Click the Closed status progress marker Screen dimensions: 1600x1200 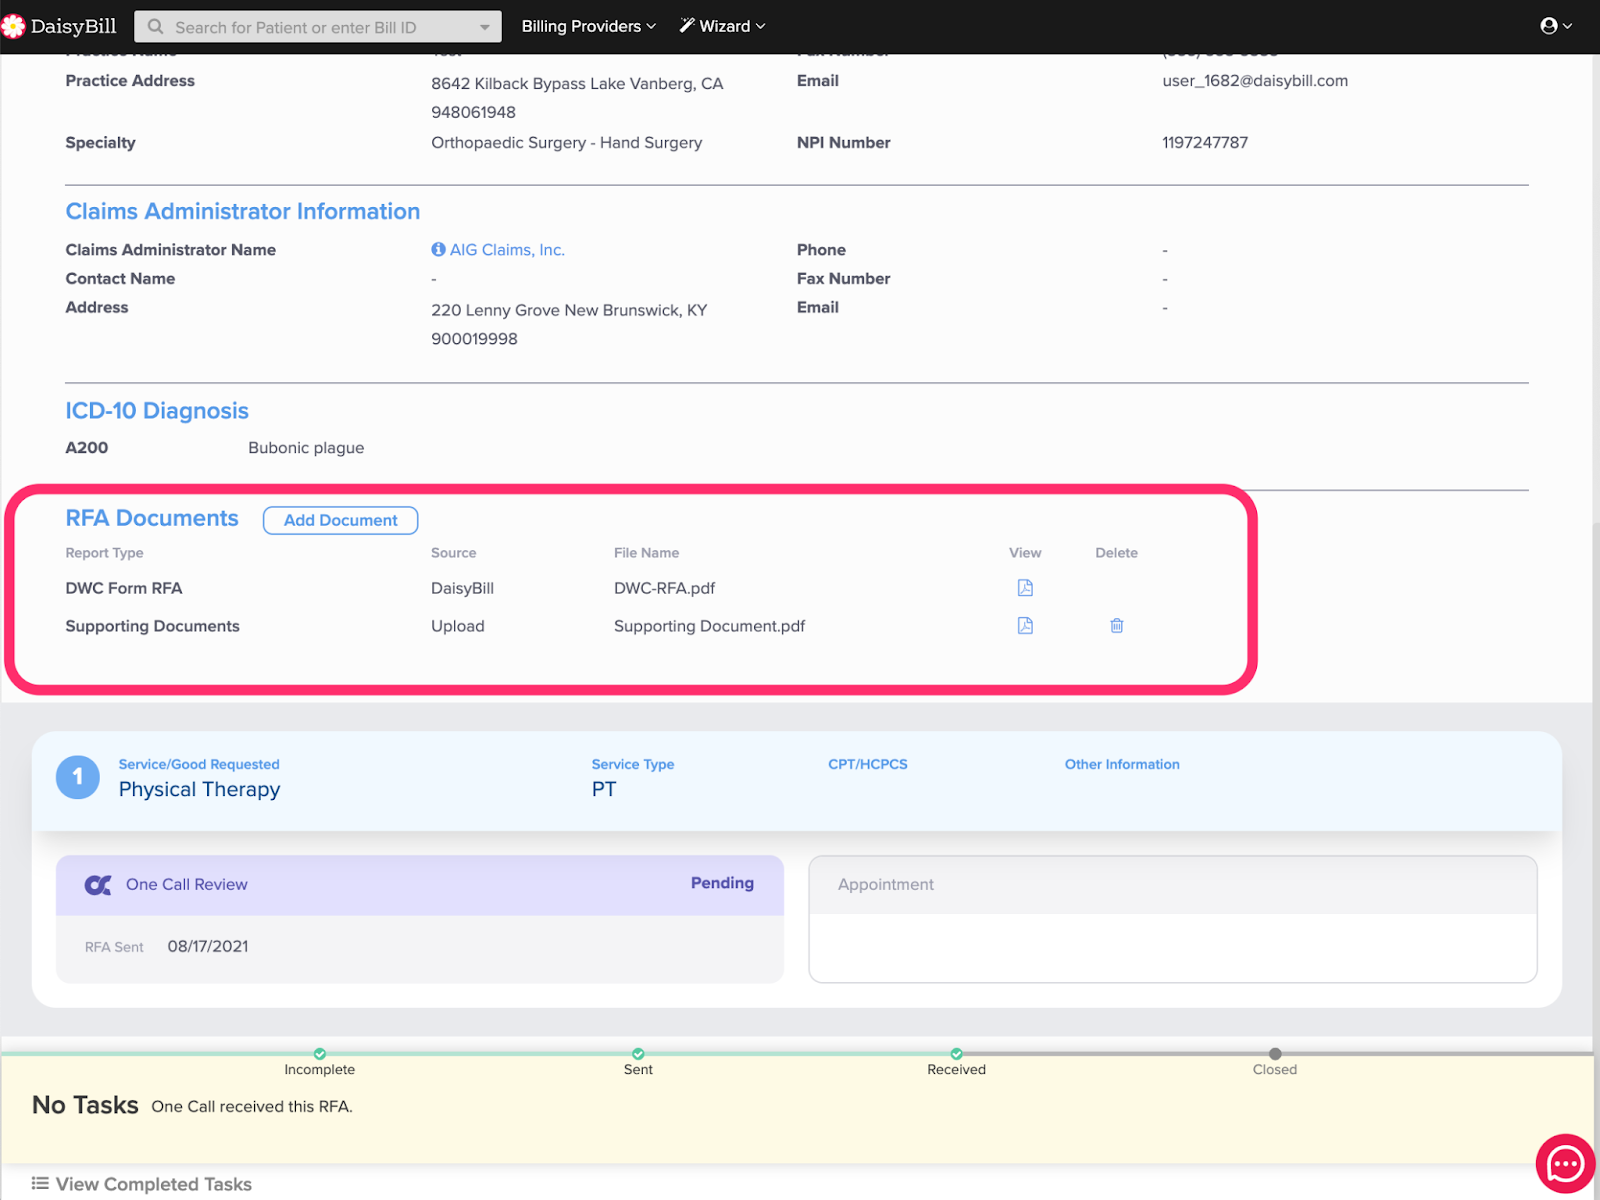(1275, 1054)
